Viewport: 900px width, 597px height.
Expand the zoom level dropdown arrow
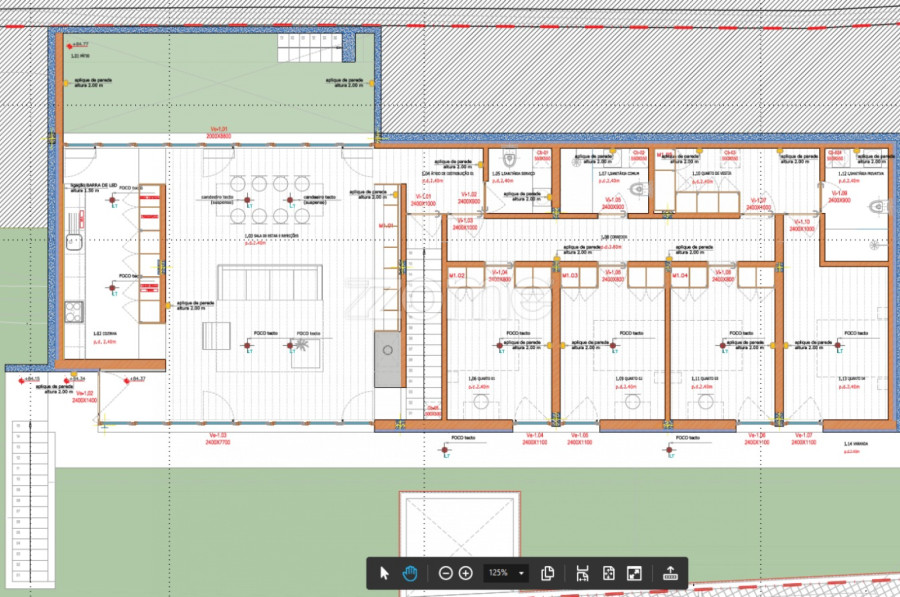click(522, 573)
